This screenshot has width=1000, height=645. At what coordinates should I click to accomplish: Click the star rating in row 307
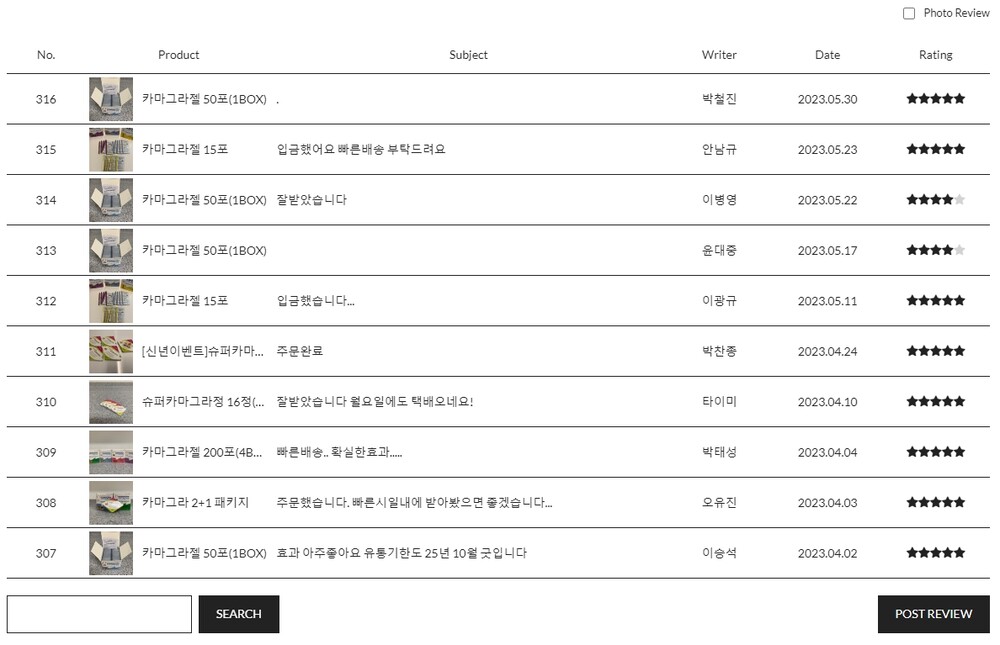click(x=936, y=553)
